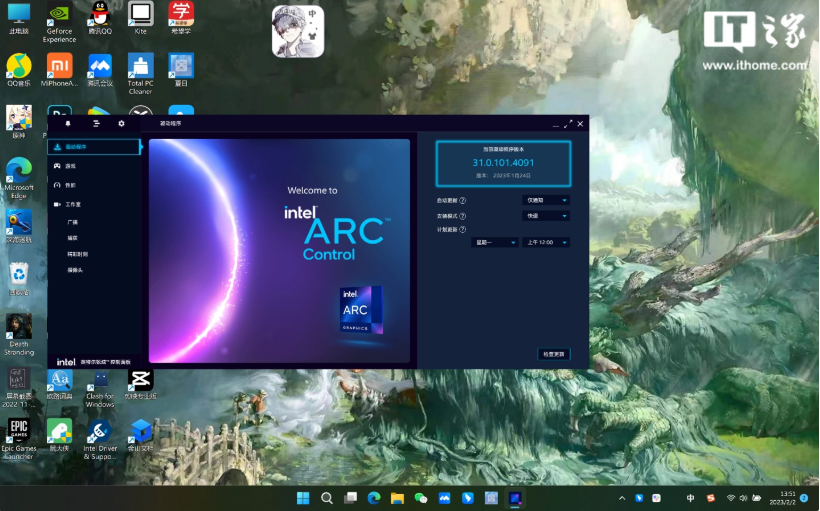The width and height of the screenshot is (820, 511).
Task: Click the driver version 31.0.101.4091 panel
Action: coord(503,162)
